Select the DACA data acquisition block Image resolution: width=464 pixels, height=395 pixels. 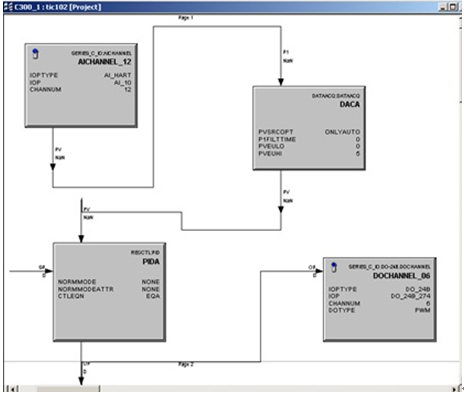tap(309, 128)
